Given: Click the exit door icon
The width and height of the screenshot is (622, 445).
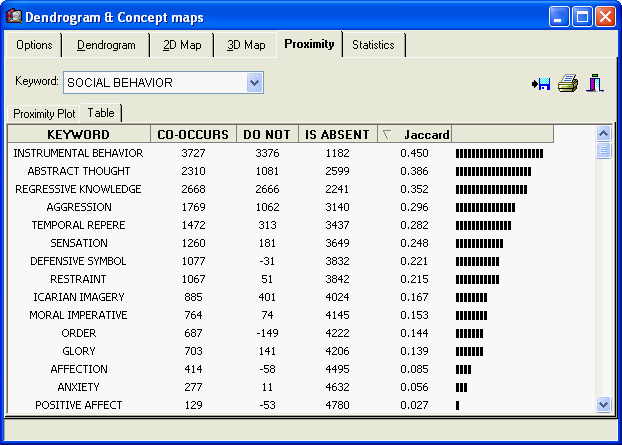Looking at the screenshot, I should (x=595, y=83).
